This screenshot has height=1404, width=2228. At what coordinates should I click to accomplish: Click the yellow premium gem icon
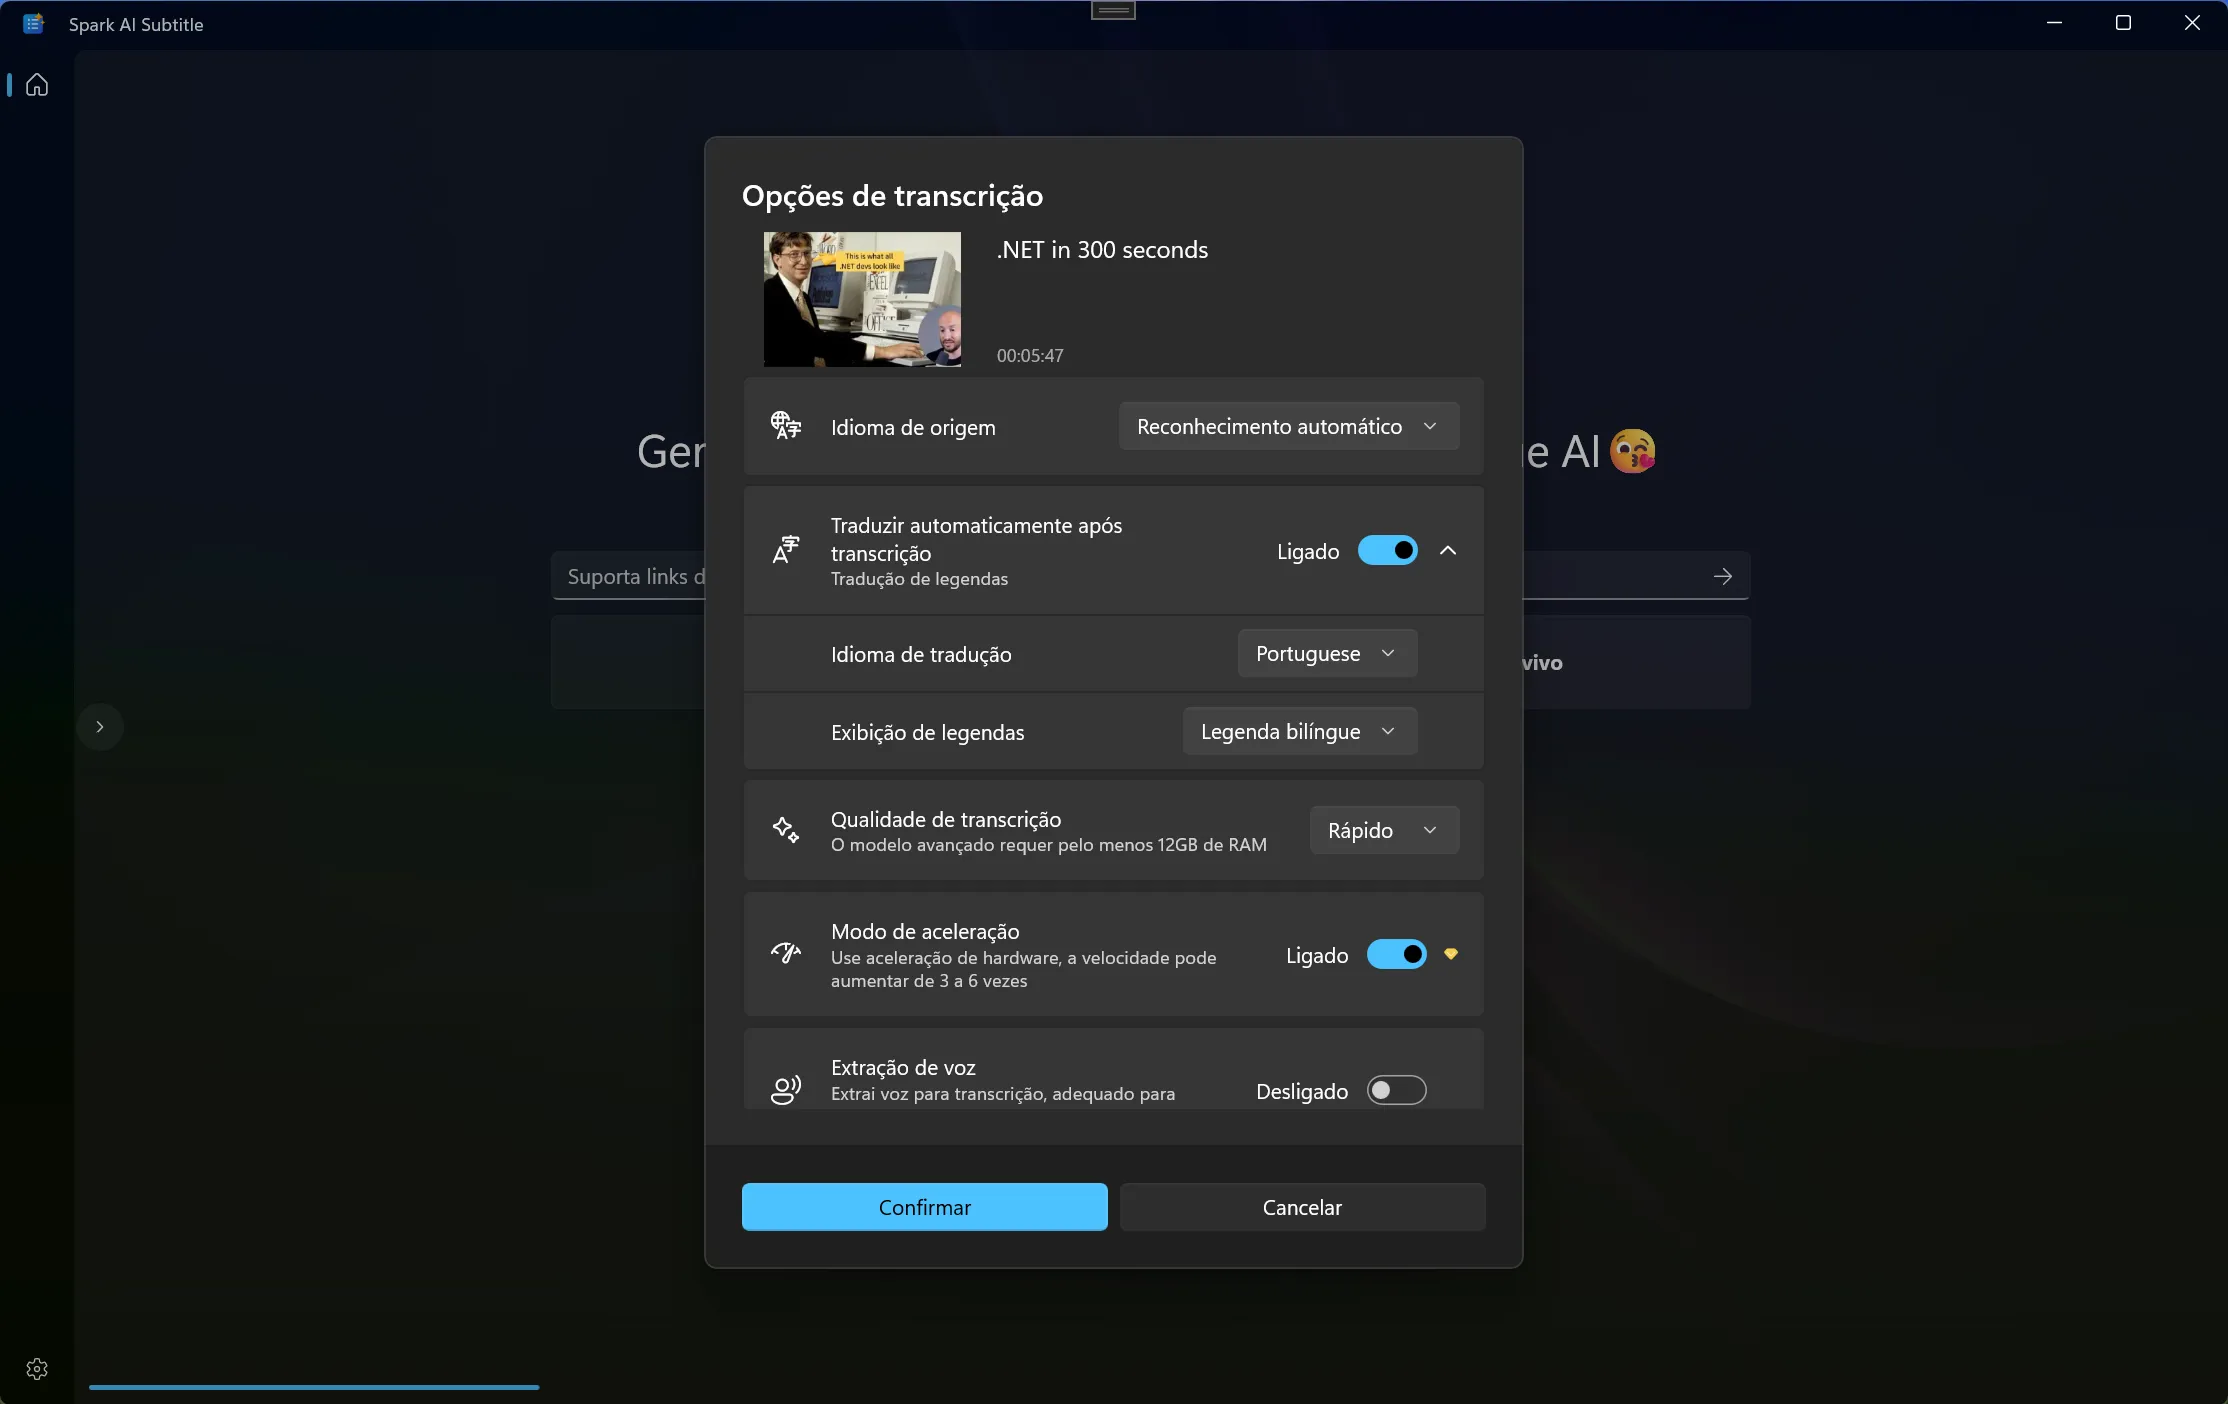point(1451,954)
